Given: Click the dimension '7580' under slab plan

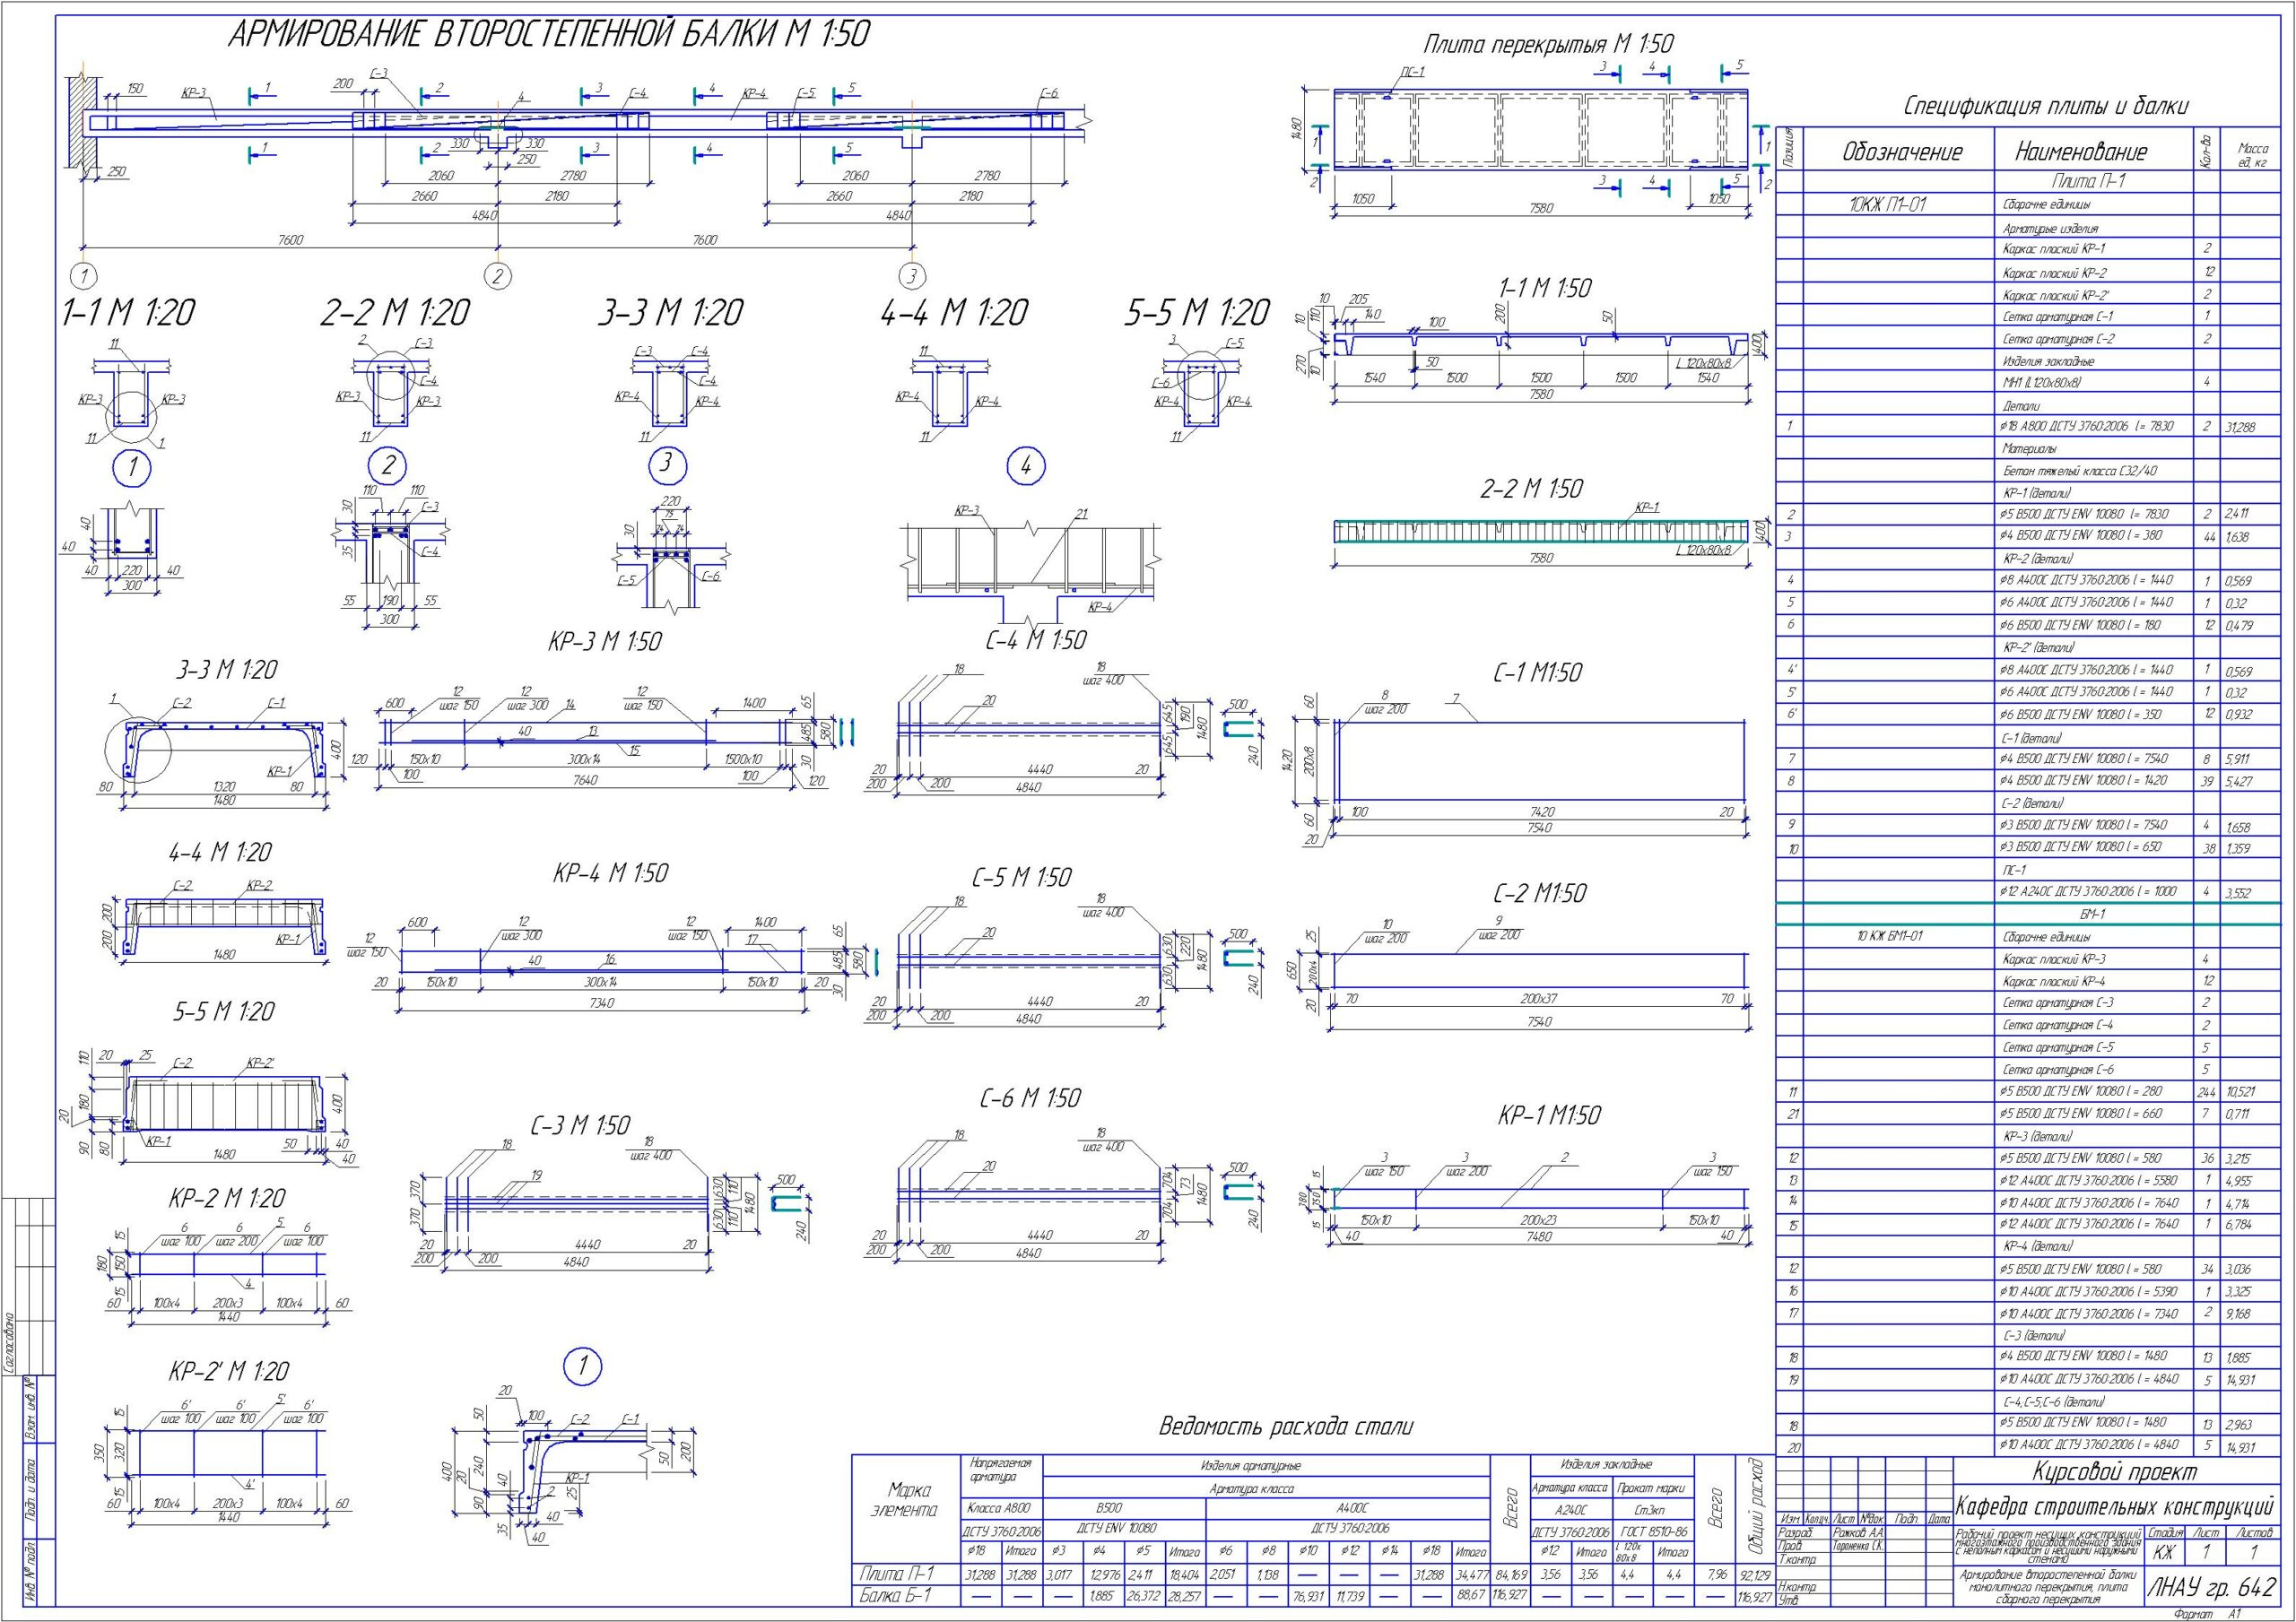Looking at the screenshot, I should [x=1541, y=208].
